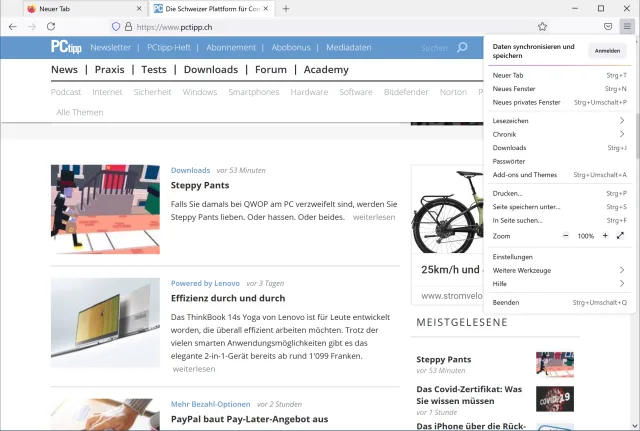Click the Steppy Pants article thumbnail

(x=105, y=209)
